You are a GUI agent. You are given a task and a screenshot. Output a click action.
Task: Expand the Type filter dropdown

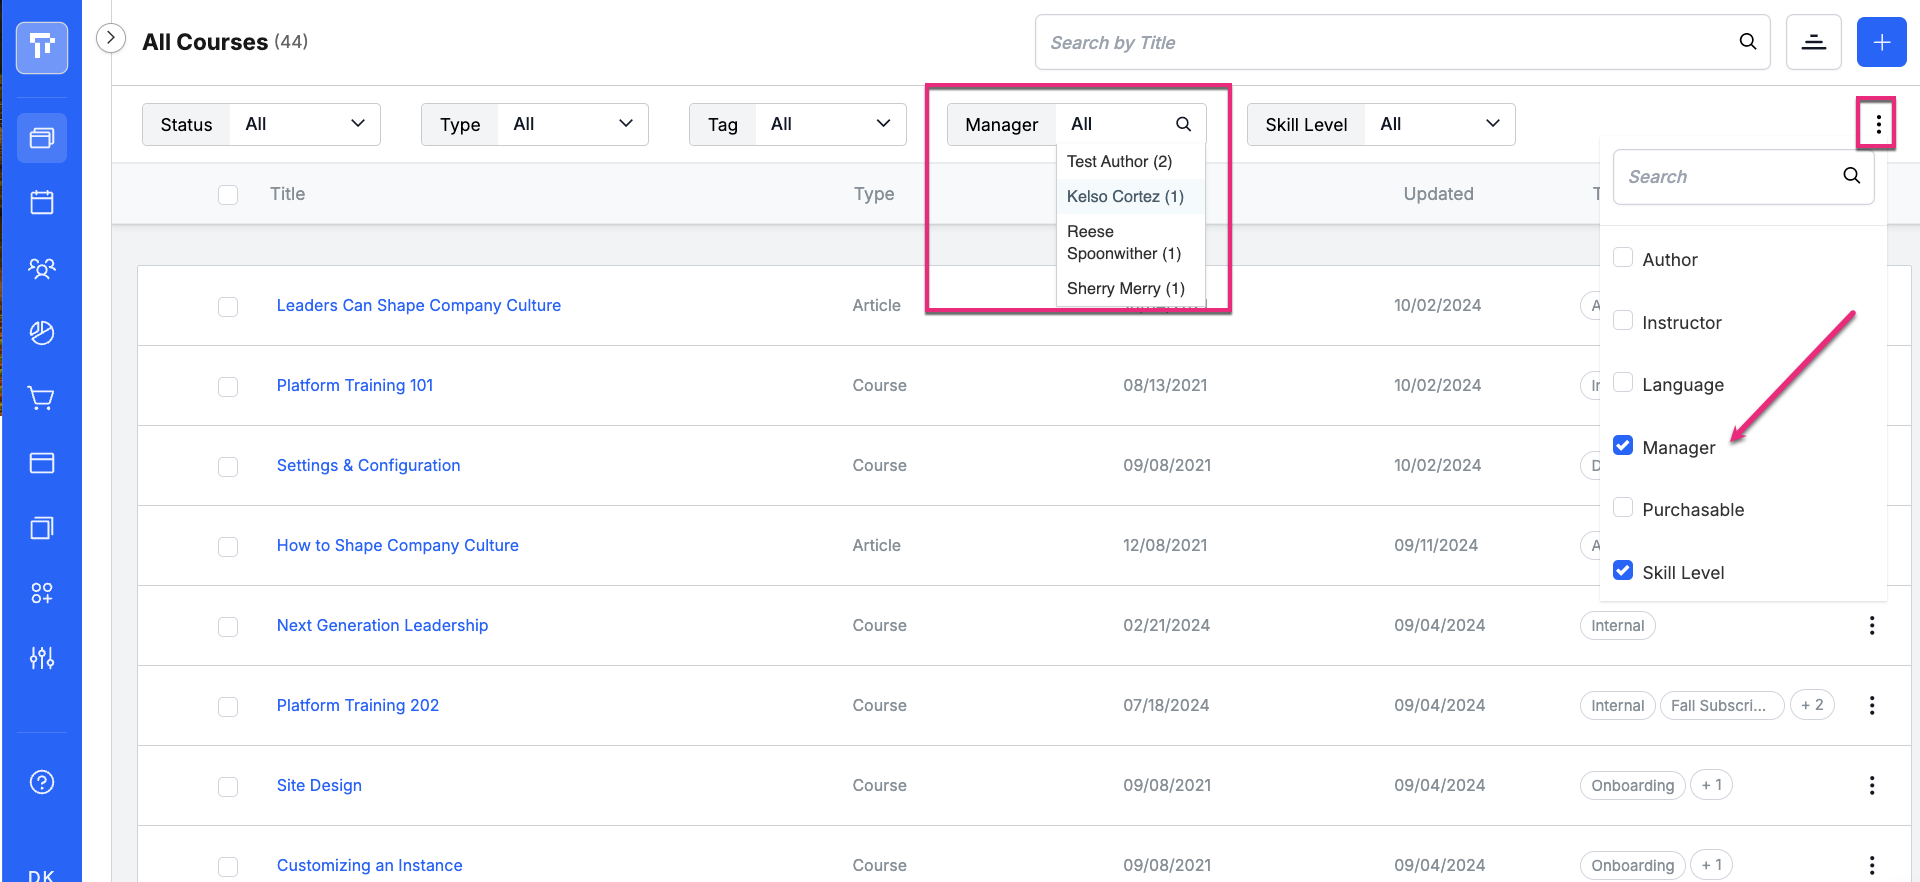pos(534,124)
